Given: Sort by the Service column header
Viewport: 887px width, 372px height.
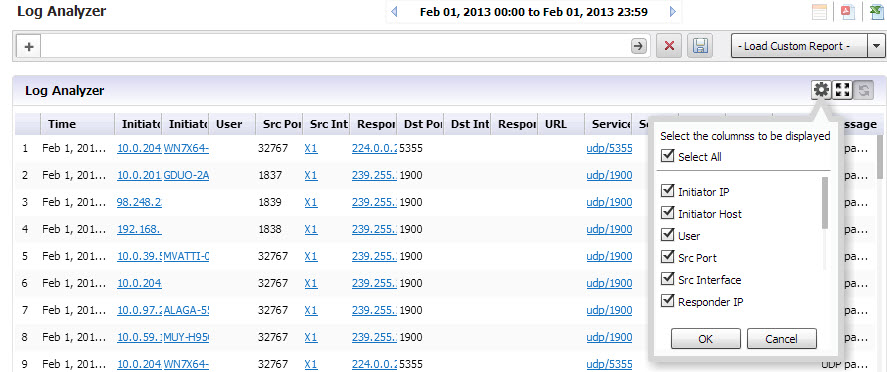Looking at the screenshot, I should tap(609, 124).
